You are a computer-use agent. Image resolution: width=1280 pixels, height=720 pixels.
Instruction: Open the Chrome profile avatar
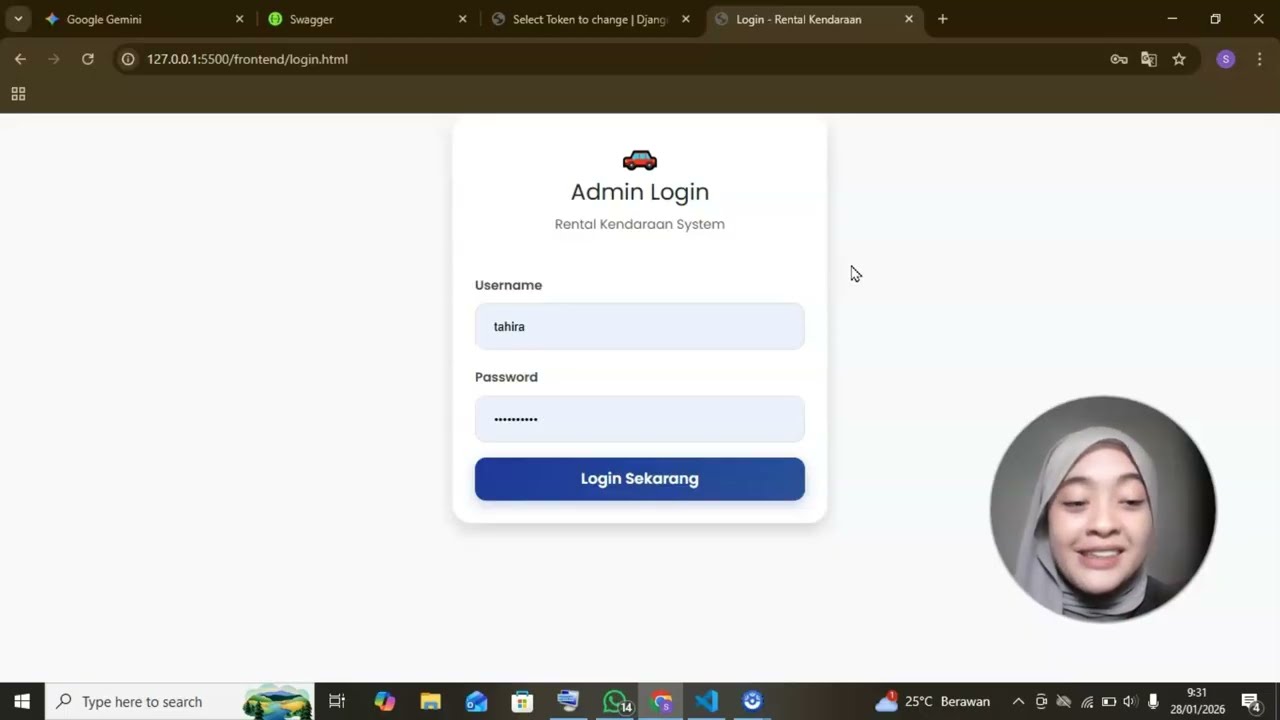pos(1226,59)
